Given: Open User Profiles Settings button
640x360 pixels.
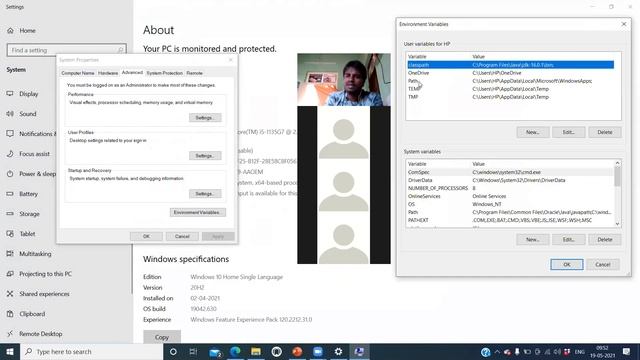Looking at the screenshot, I should [205, 156].
